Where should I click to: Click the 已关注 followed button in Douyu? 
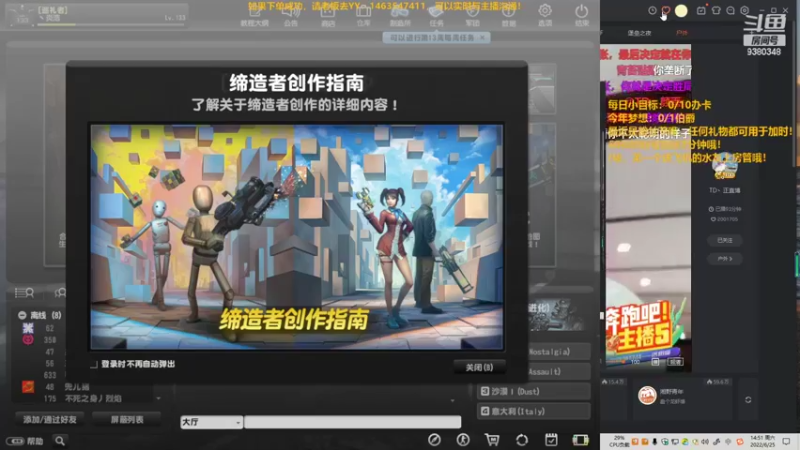725,240
